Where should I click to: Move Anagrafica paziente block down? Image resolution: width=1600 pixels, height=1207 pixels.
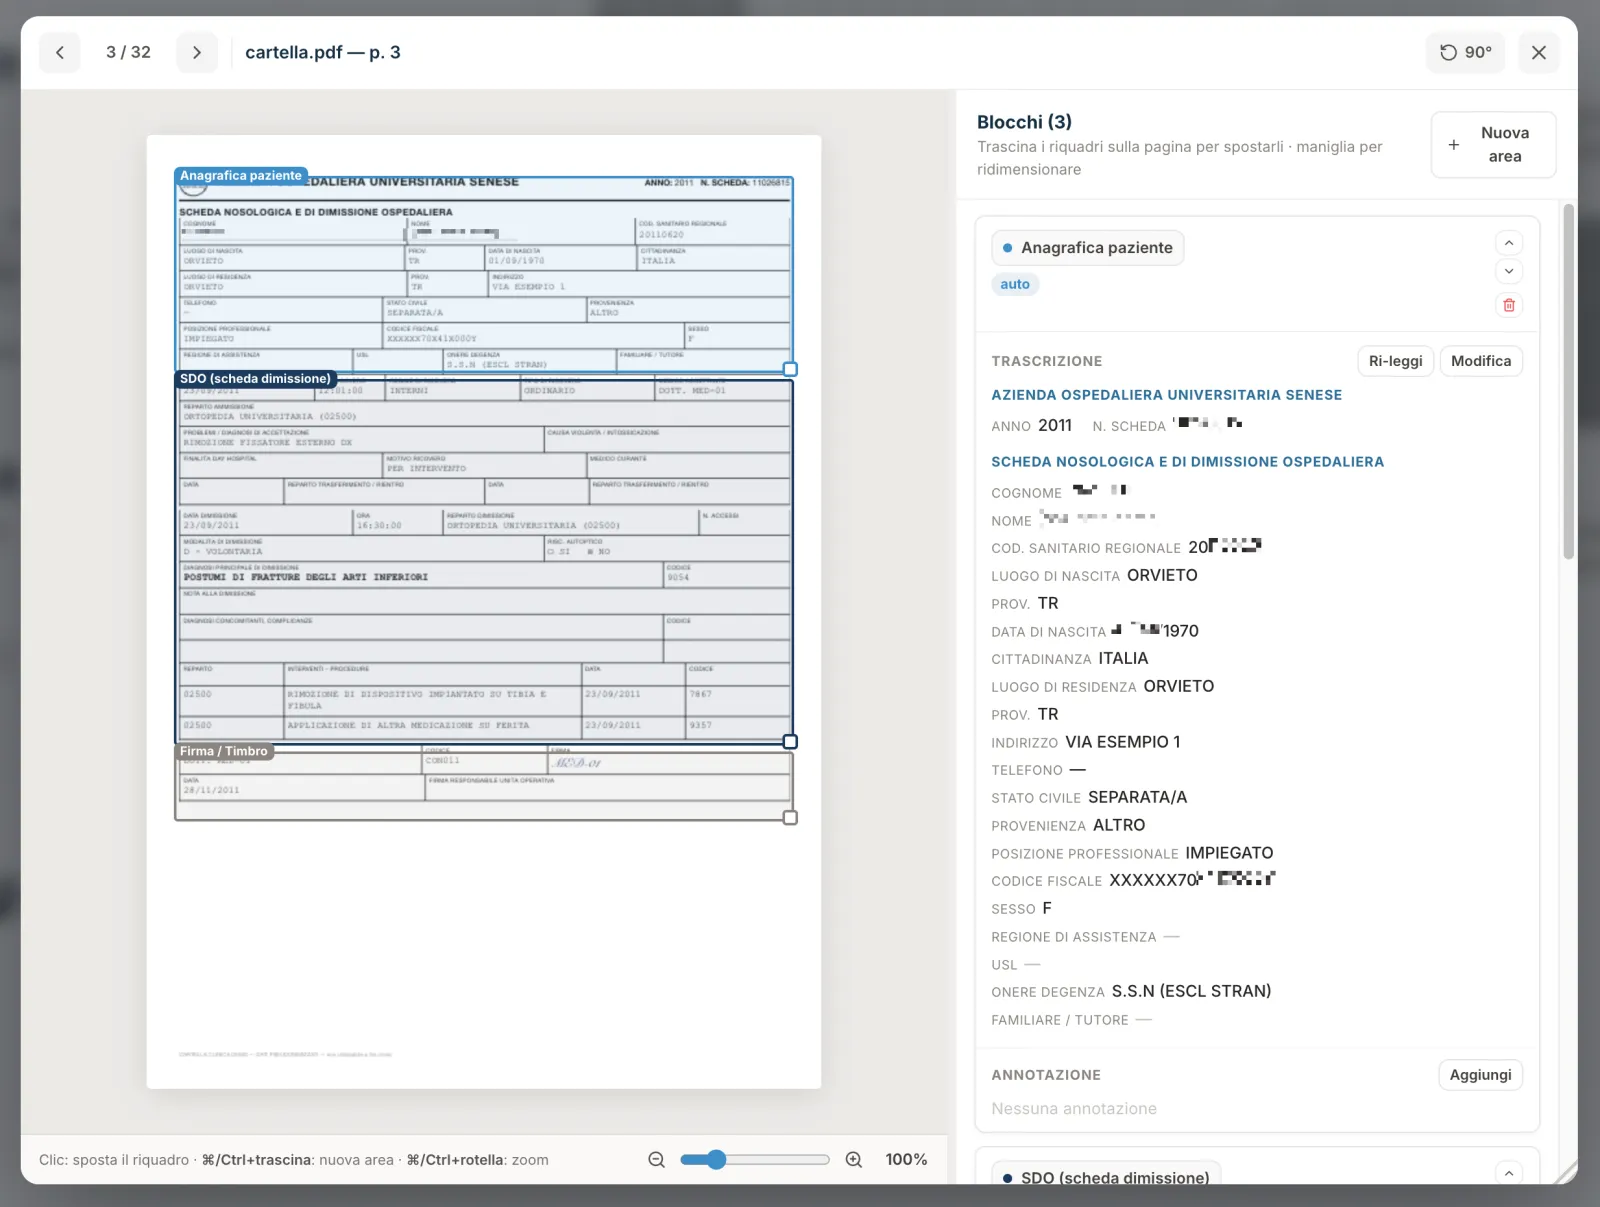tap(1509, 271)
